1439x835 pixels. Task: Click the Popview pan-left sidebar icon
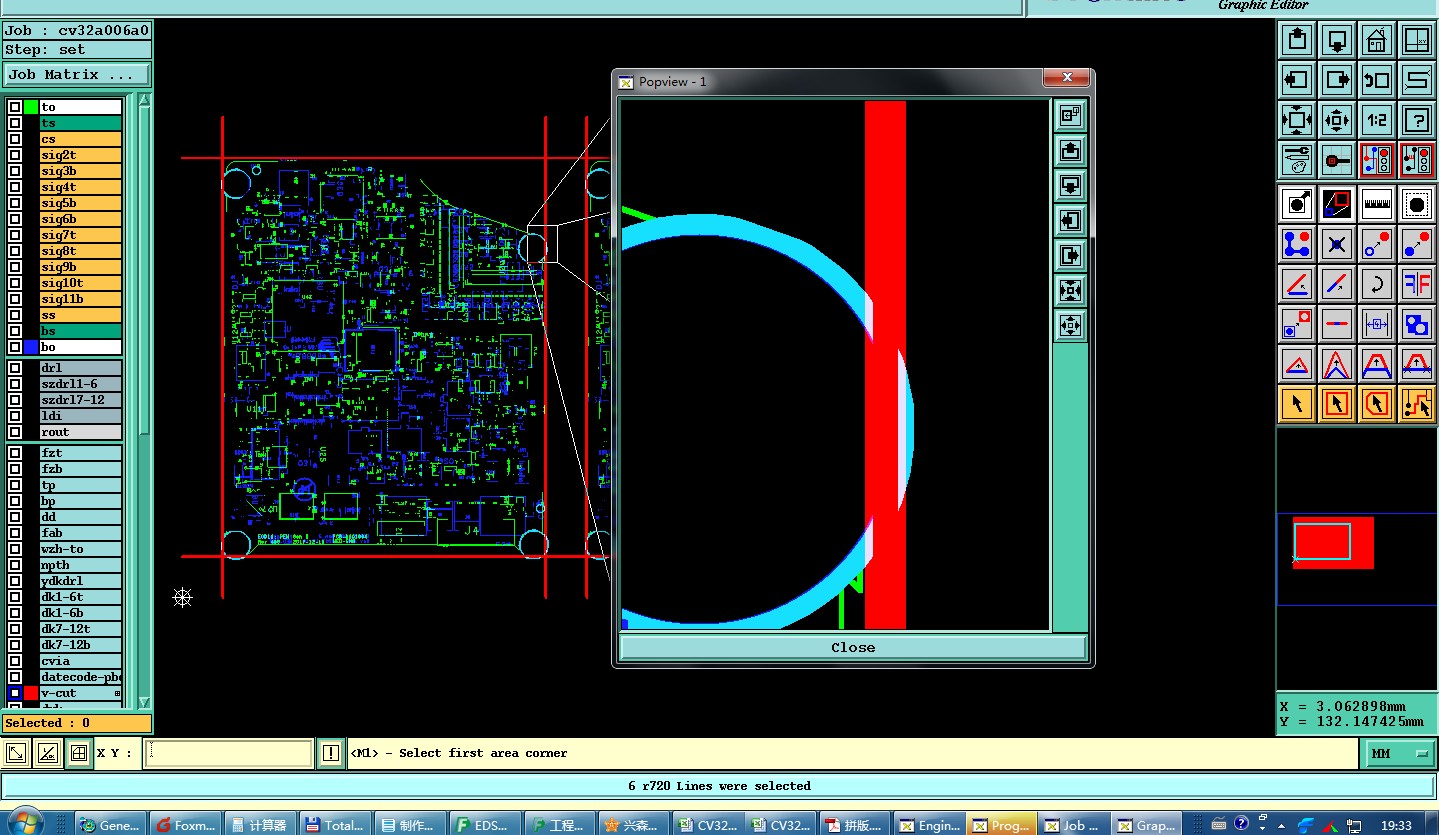pyautogui.click(x=1070, y=220)
